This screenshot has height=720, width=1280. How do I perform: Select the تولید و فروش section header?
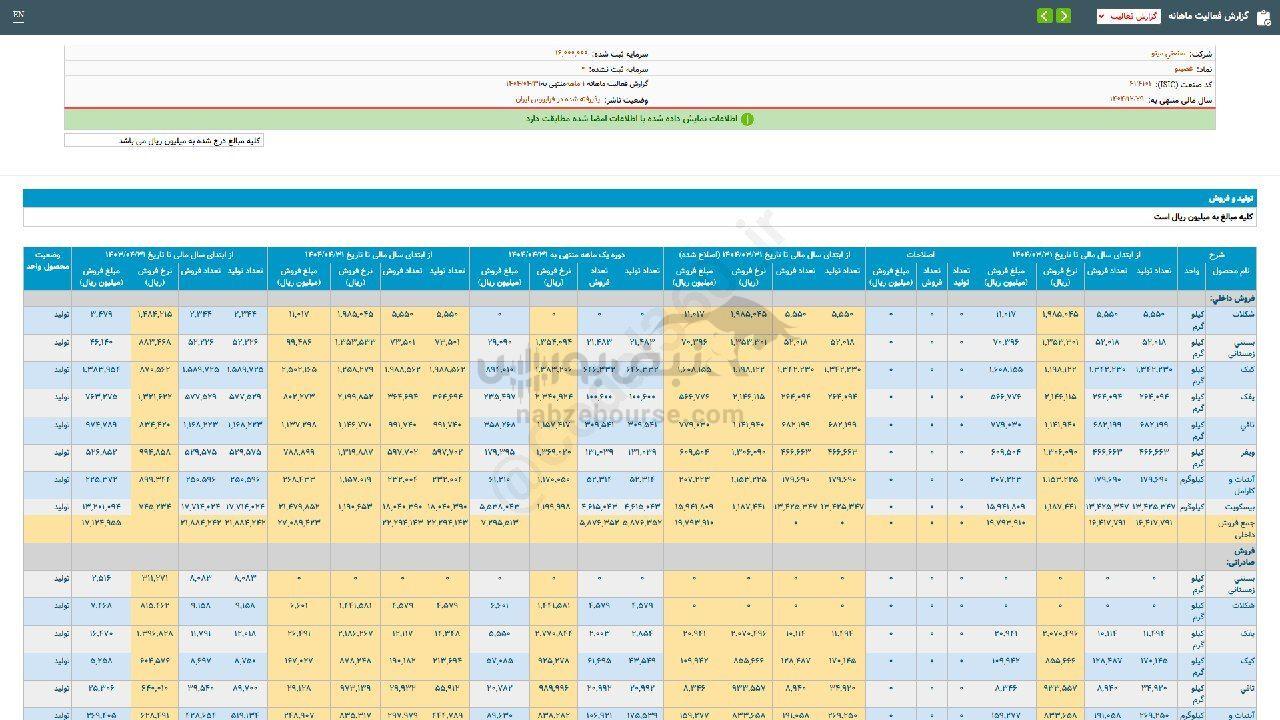pyautogui.click(x=640, y=198)
